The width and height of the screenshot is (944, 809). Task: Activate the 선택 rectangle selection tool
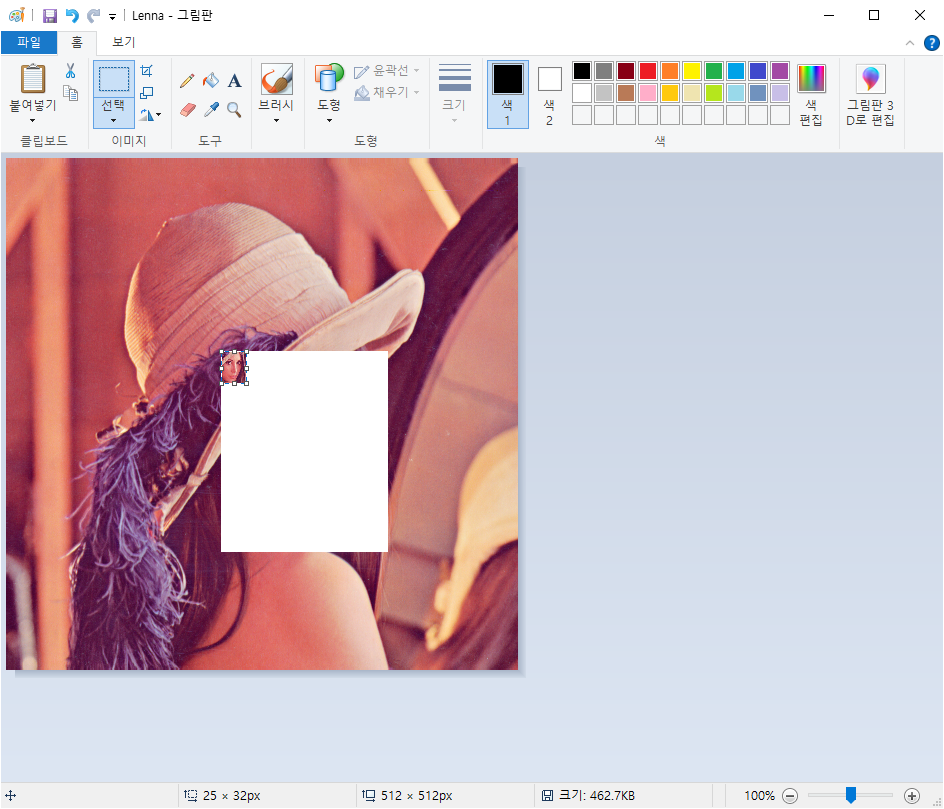click(114, 79)
